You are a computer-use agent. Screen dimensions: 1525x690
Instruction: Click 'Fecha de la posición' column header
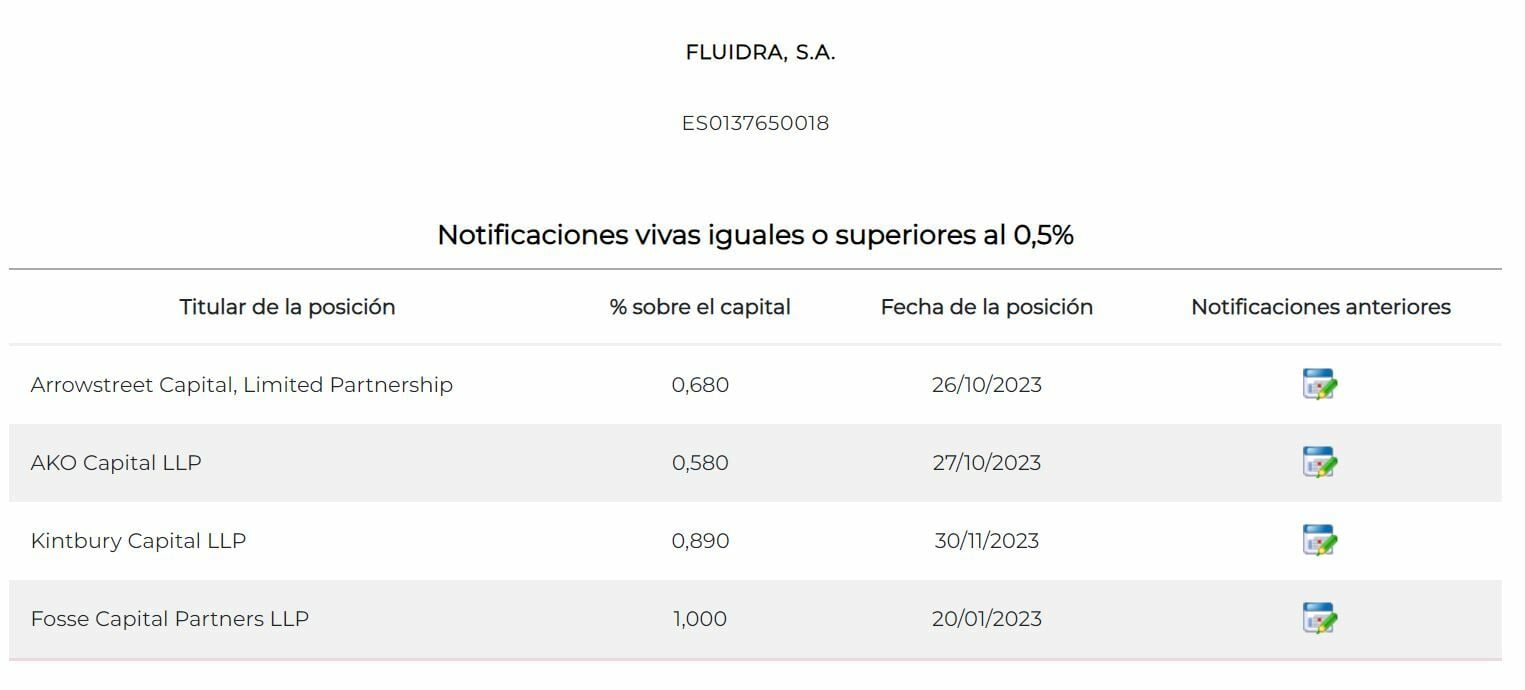point(986,307)
